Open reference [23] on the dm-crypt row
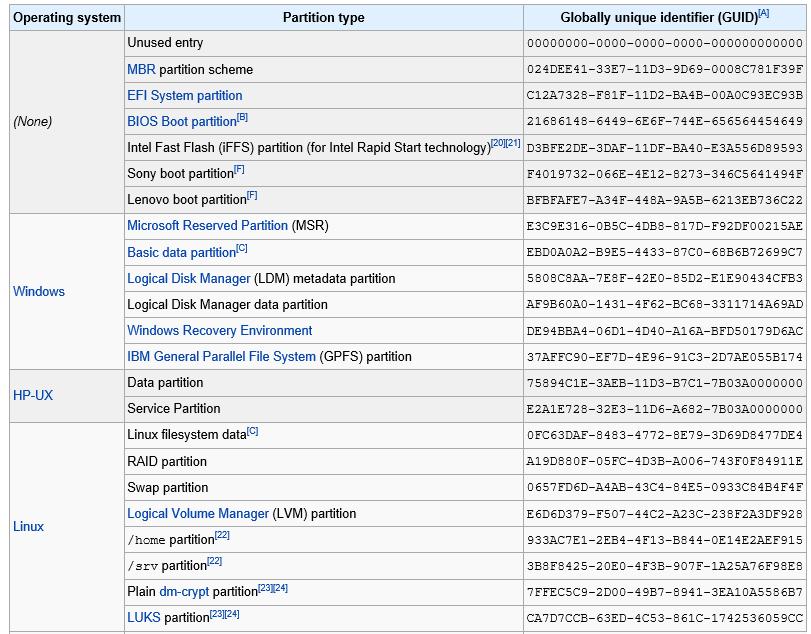811x634 pixels. point(265,588)
